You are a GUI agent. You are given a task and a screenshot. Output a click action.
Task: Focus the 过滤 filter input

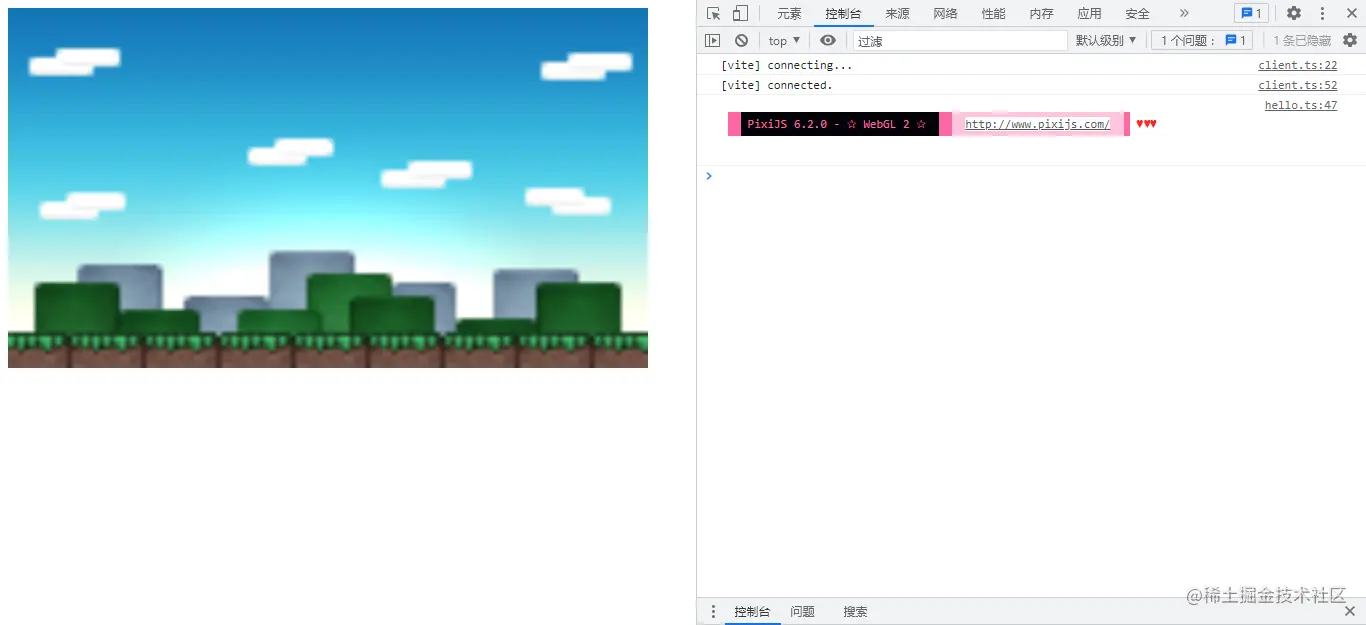click(960, 40)
